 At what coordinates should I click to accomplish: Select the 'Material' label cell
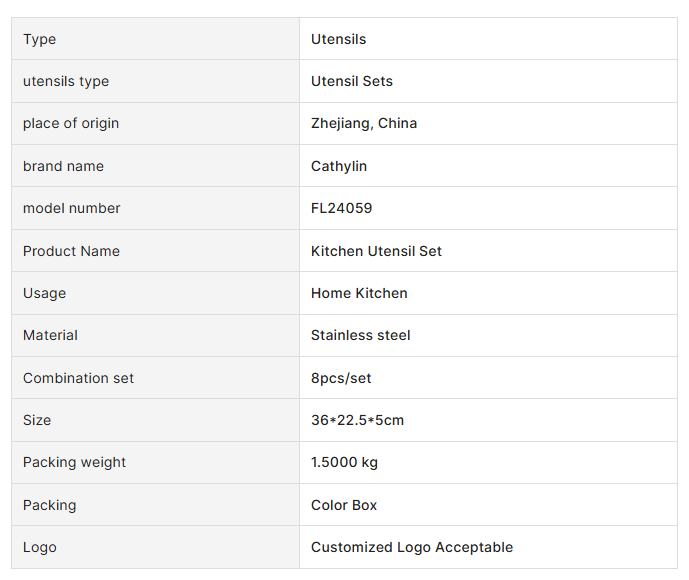(50, 335)
